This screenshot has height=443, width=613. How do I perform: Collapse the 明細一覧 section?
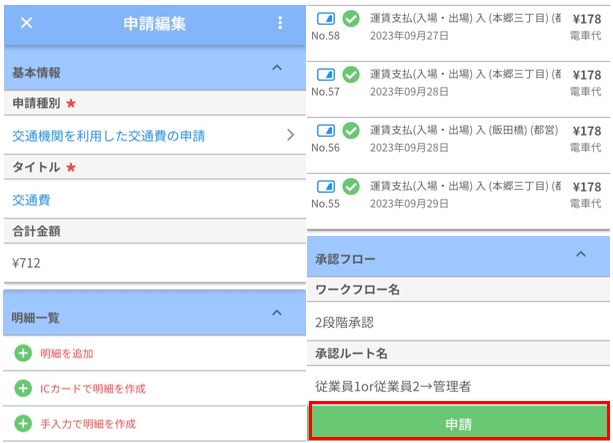coord(277,313)
